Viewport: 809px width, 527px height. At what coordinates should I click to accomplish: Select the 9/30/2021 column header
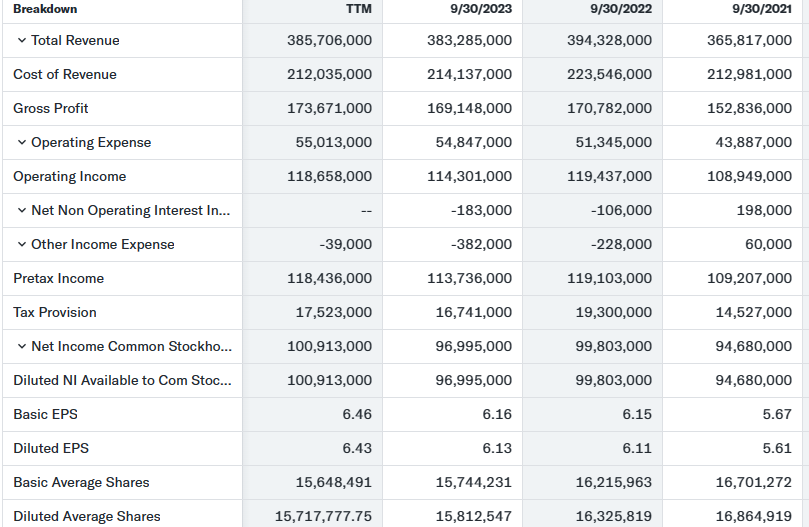(x=762, y=9)
